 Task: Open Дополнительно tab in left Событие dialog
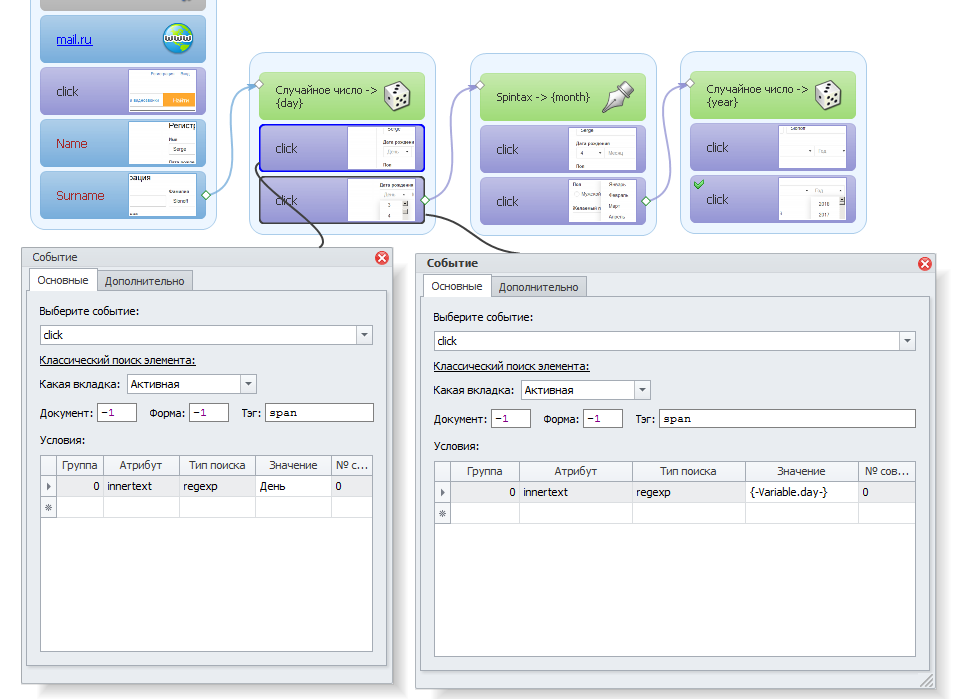tap(144, 281)
